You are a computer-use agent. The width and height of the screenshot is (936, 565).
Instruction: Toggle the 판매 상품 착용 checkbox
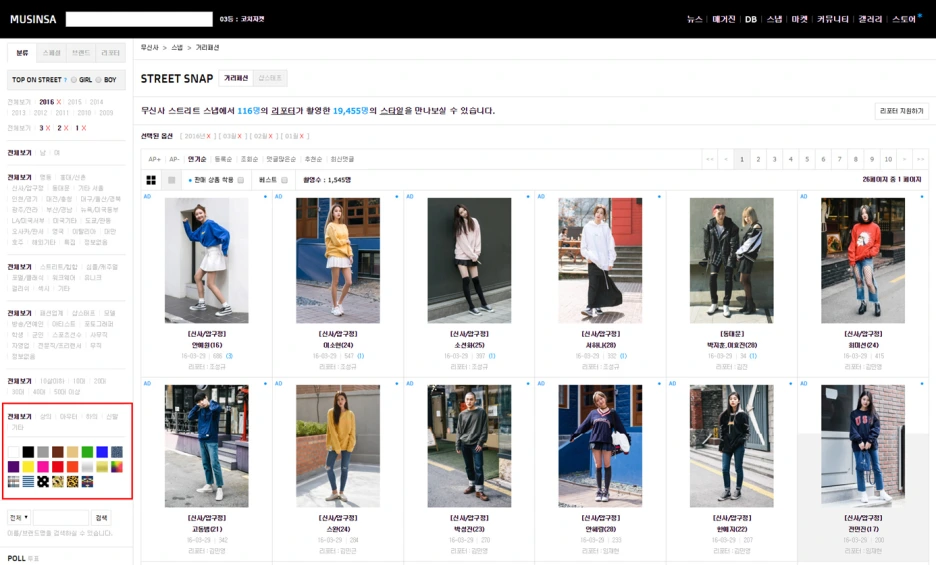click(241, 180)
